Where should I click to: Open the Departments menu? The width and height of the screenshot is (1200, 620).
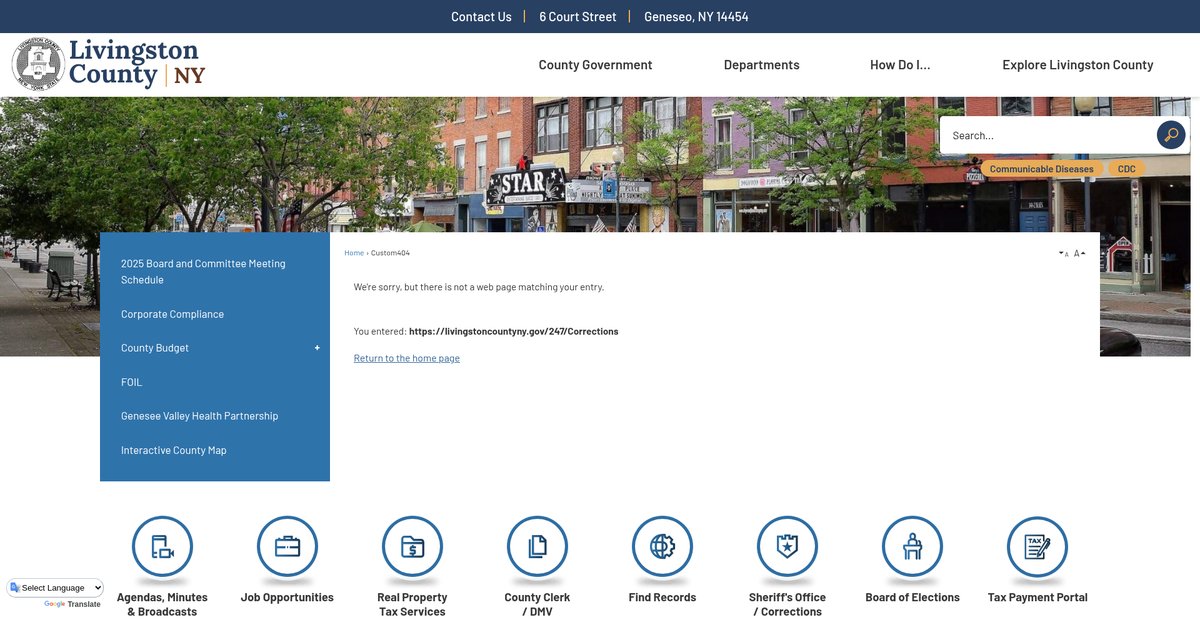tap(762, 65)
